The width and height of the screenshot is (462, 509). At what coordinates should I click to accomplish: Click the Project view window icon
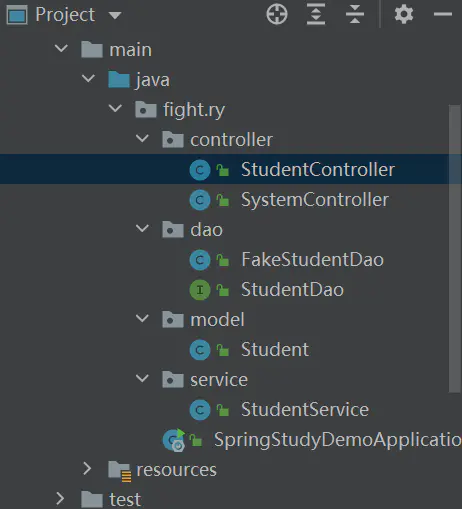pyautogui.click(x=17, y=15)
